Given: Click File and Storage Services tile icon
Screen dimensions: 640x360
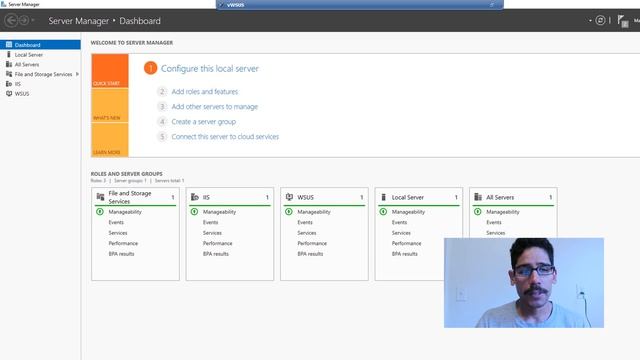Looking at the screenshot, I should point(100,197).
